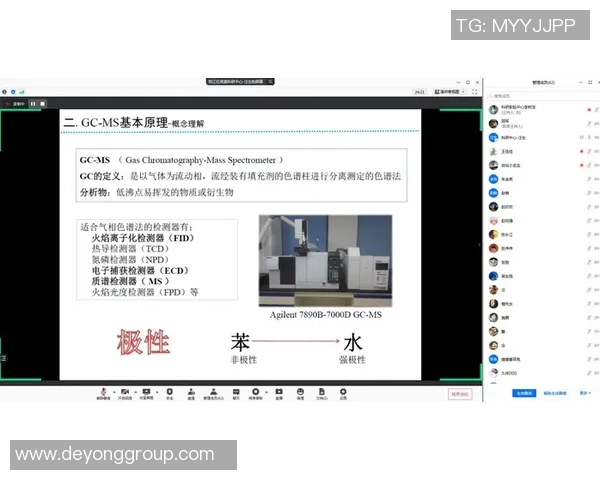
Task: Open the settings gear in meeting toolbar
Action: [343, 393]
